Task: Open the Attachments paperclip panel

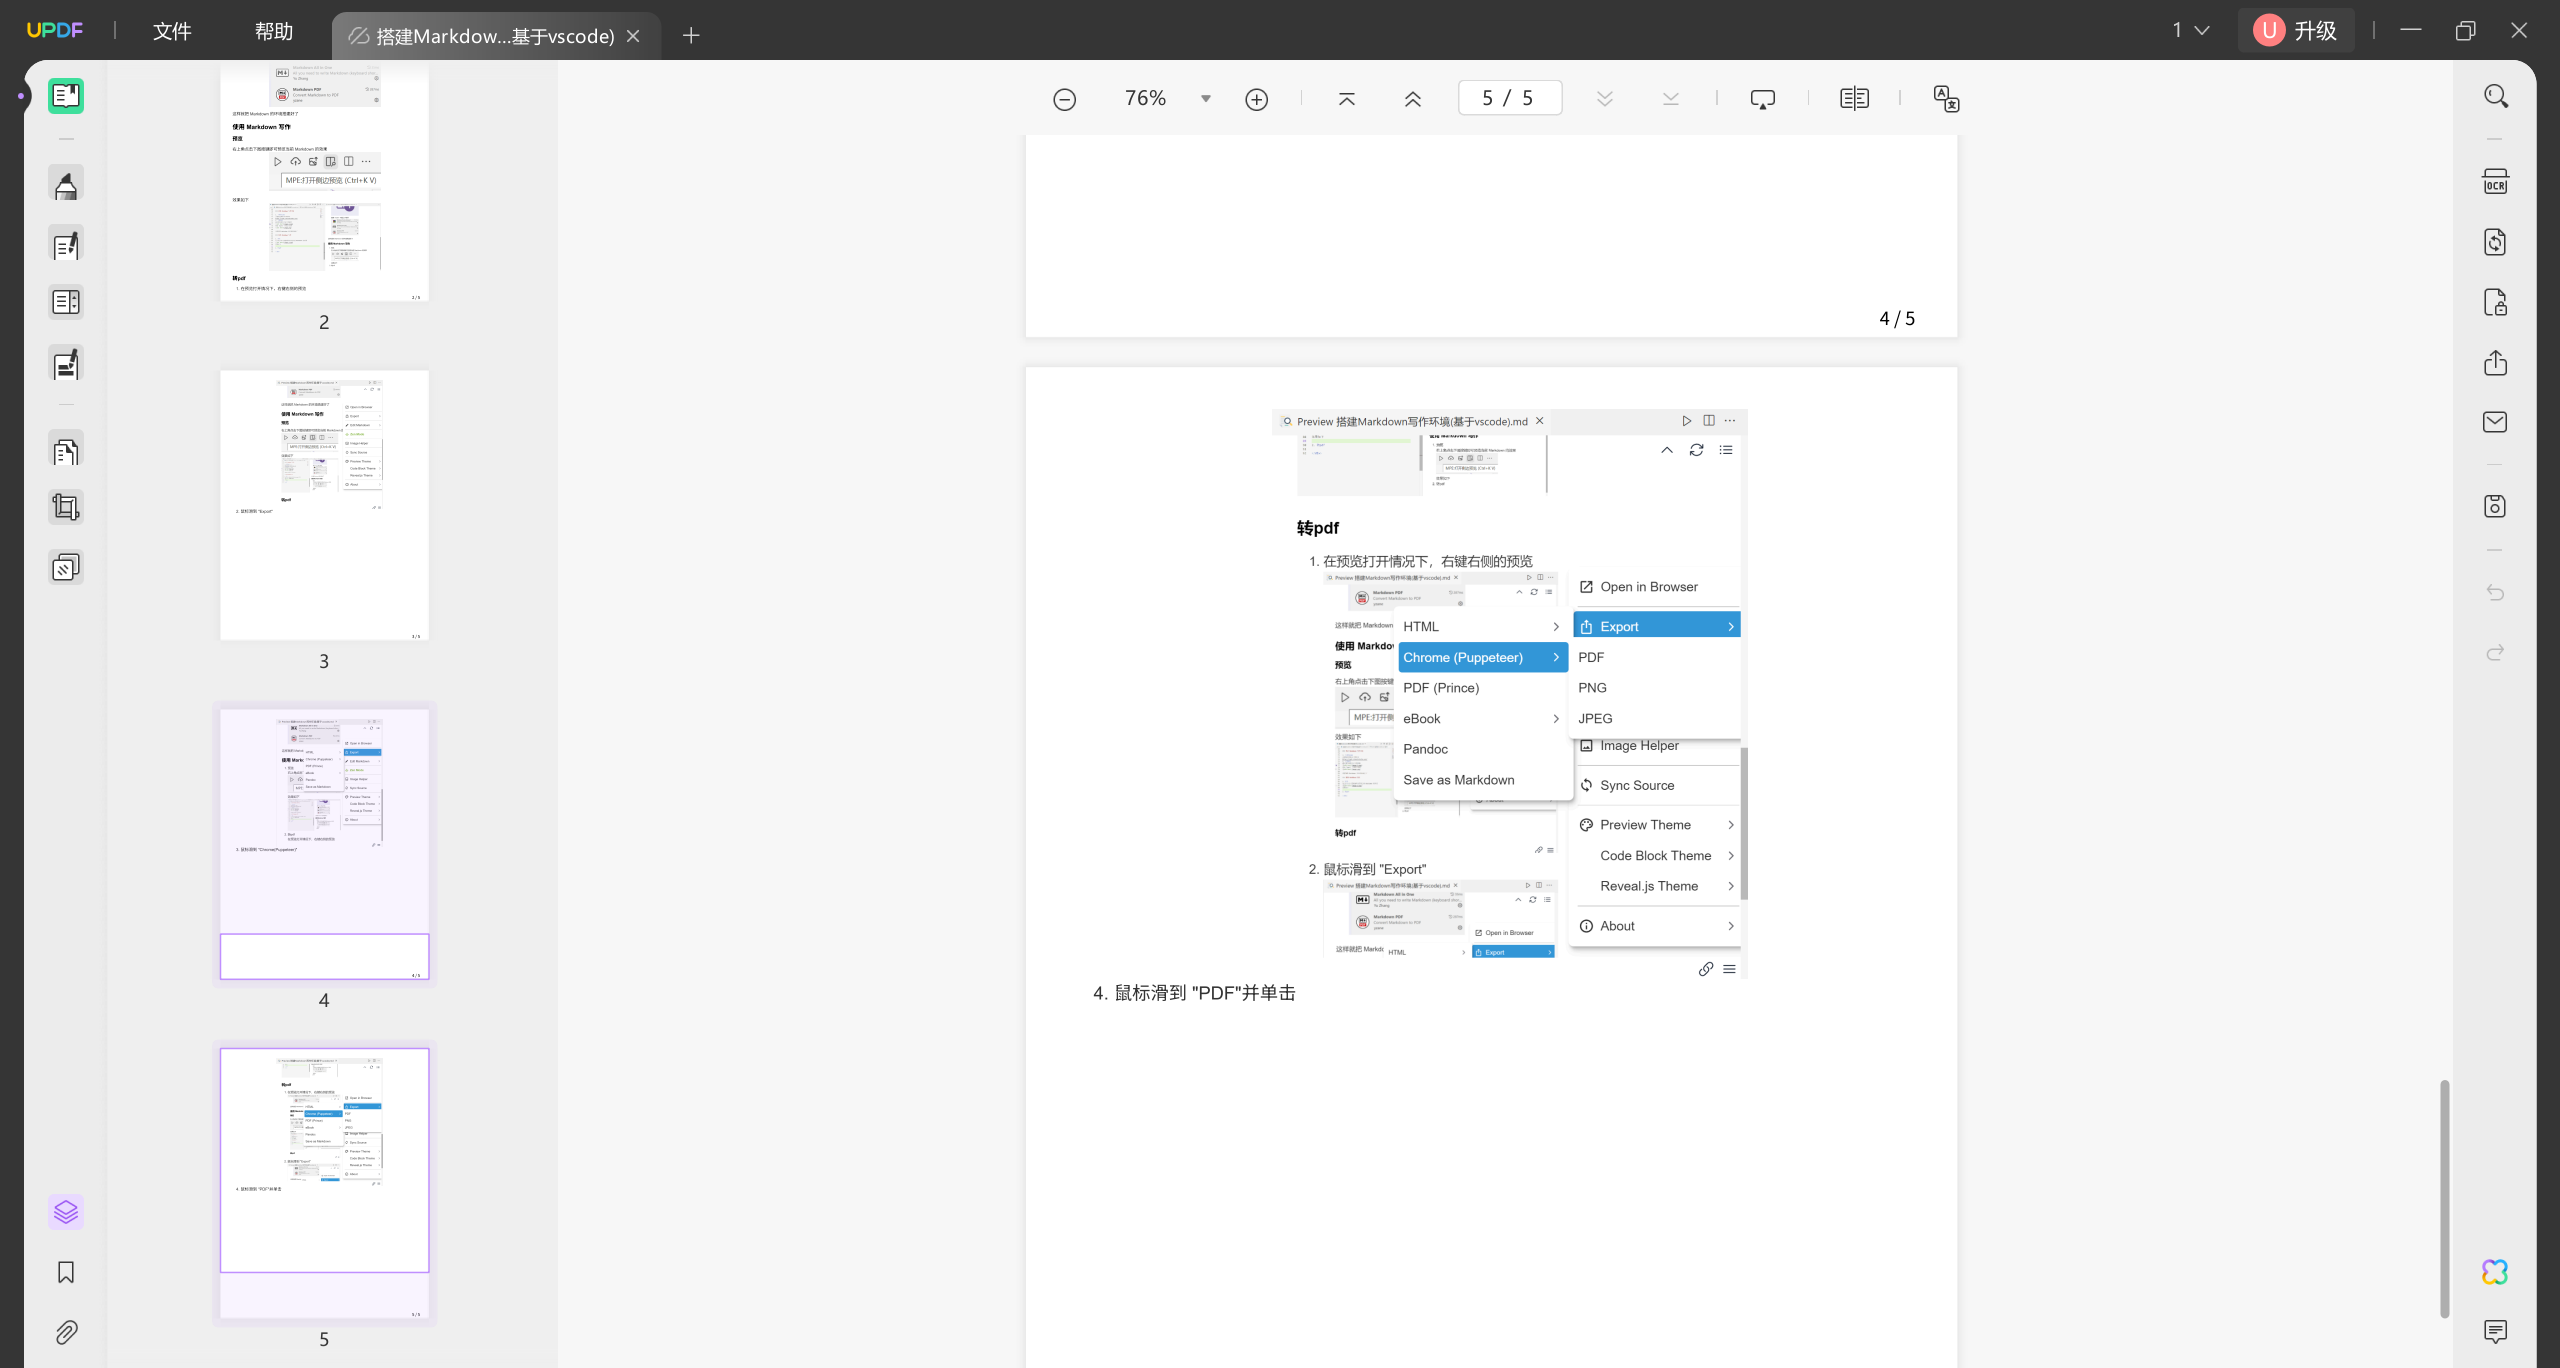Action: point(66,1332)
